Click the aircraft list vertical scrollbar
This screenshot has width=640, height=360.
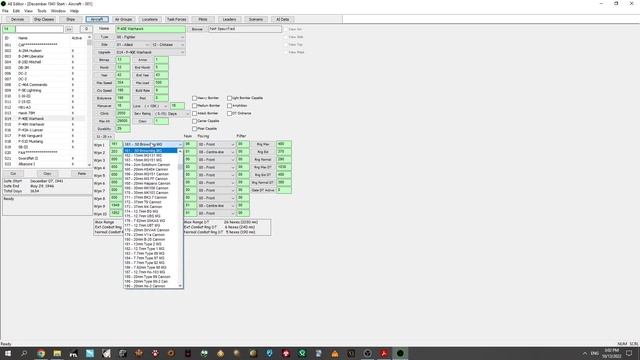pyautogui.click(x=89, y=101)
